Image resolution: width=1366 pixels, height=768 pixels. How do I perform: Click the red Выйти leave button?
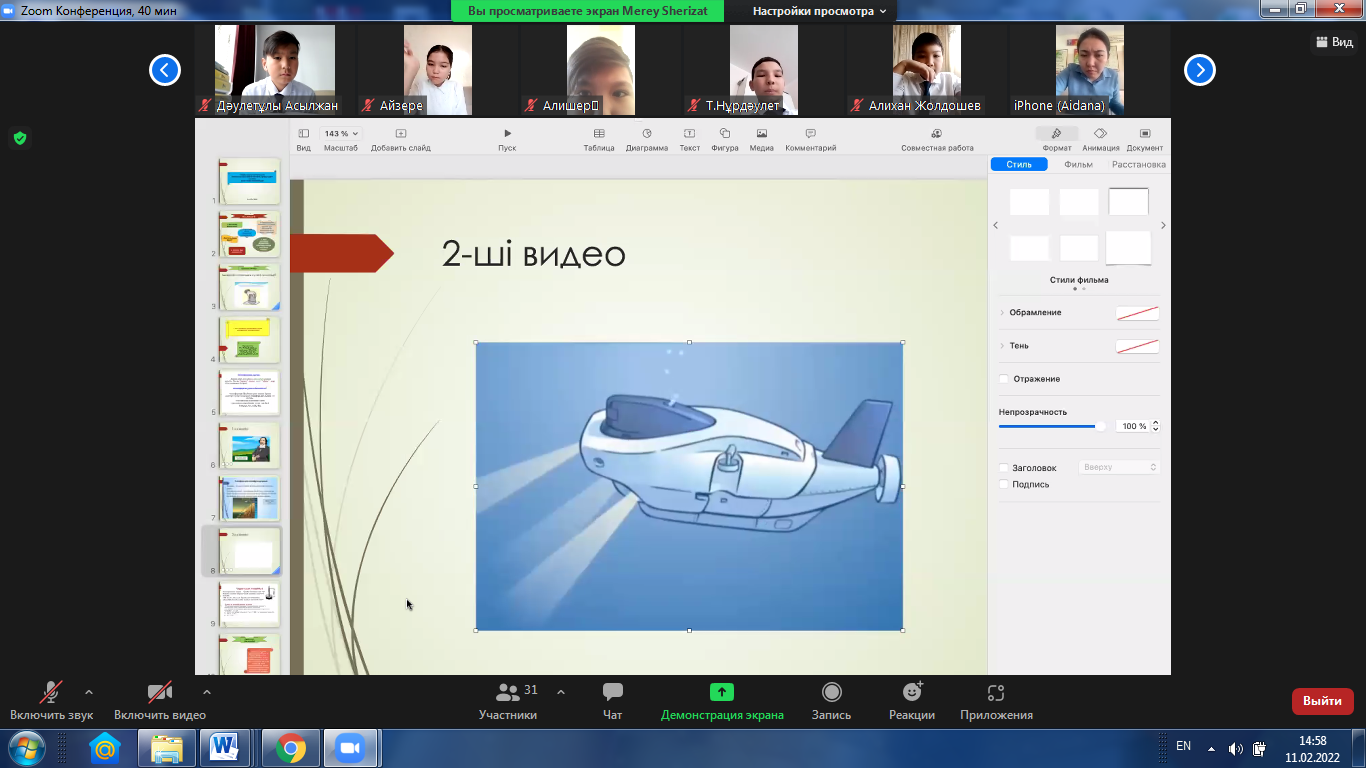1322,701
